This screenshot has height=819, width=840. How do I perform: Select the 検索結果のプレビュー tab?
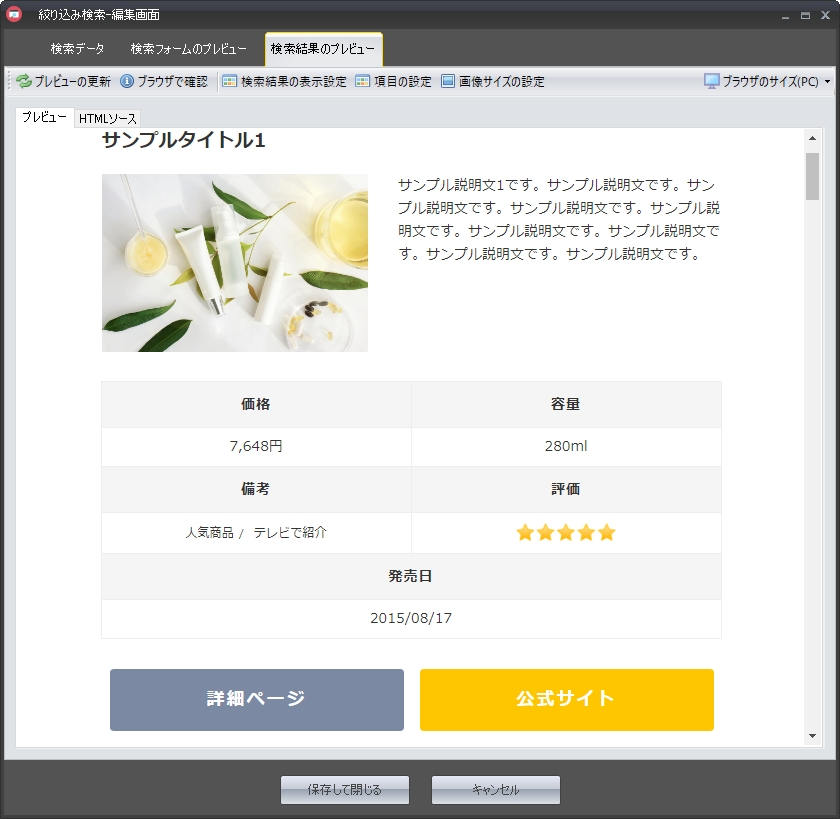(323, 49)
